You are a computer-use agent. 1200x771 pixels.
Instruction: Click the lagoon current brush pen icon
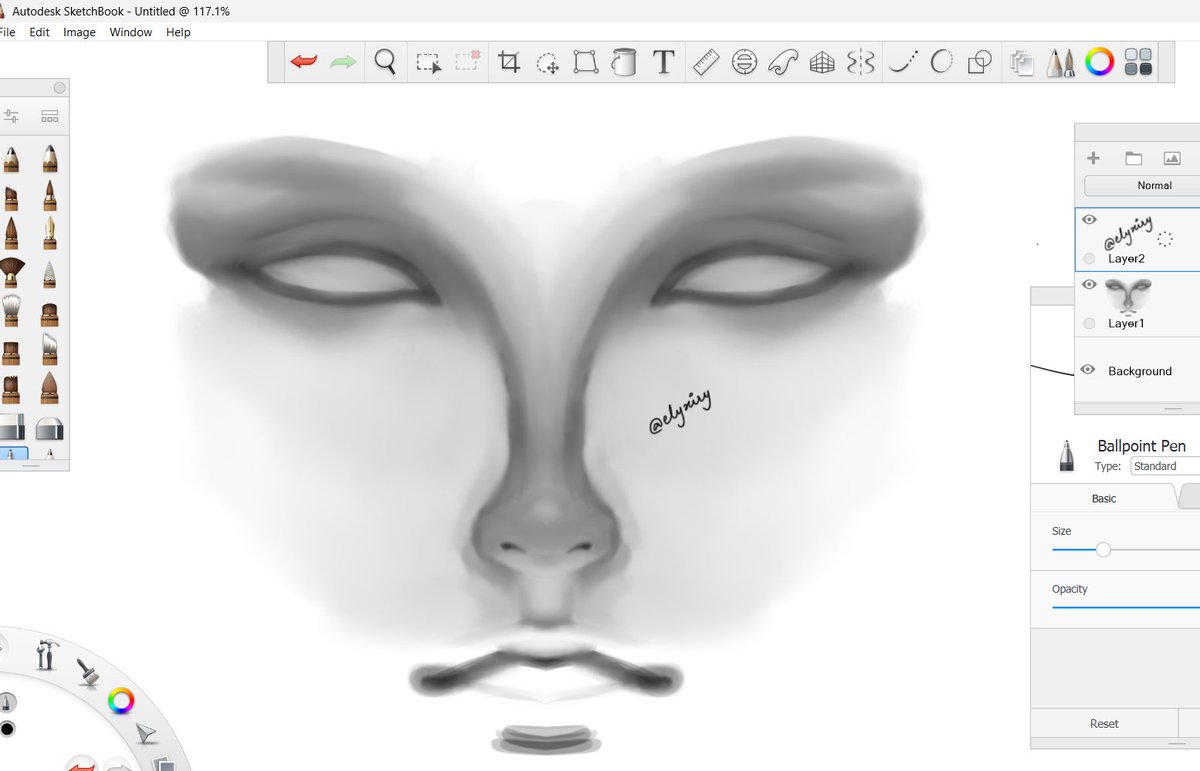6,702
